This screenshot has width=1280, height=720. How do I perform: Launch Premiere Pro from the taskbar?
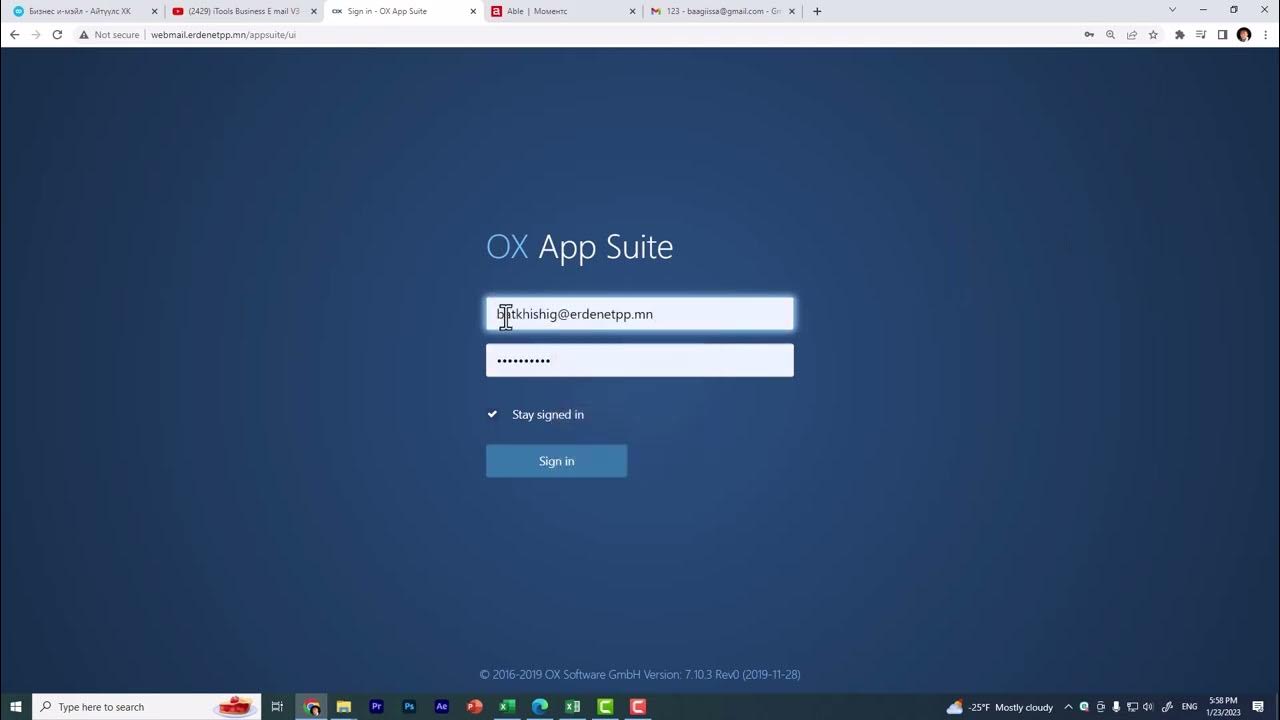376,707
